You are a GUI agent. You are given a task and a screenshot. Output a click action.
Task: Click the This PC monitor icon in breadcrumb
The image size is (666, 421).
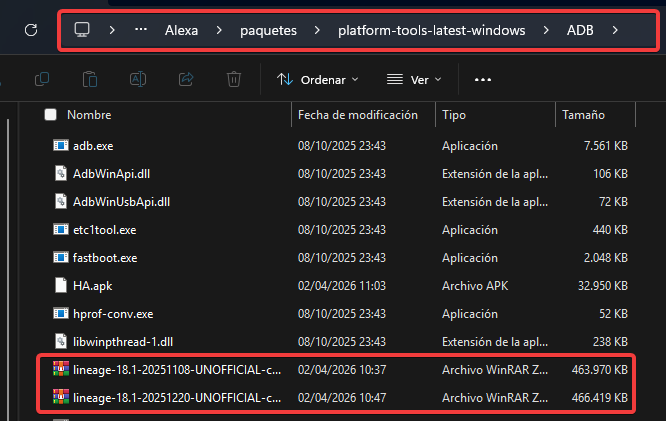point(82,30)
